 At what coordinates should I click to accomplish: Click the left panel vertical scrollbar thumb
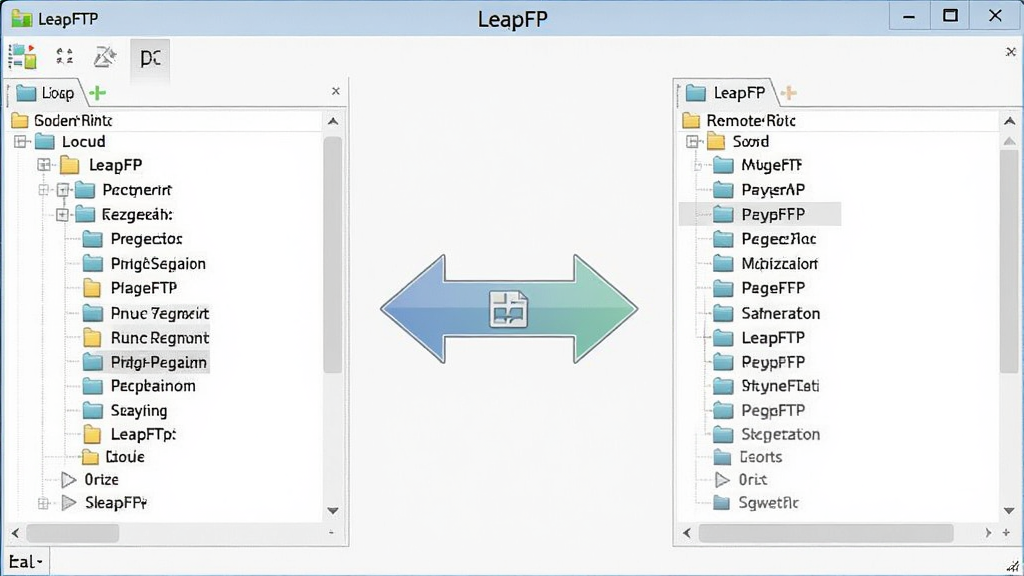pos(333,255)
